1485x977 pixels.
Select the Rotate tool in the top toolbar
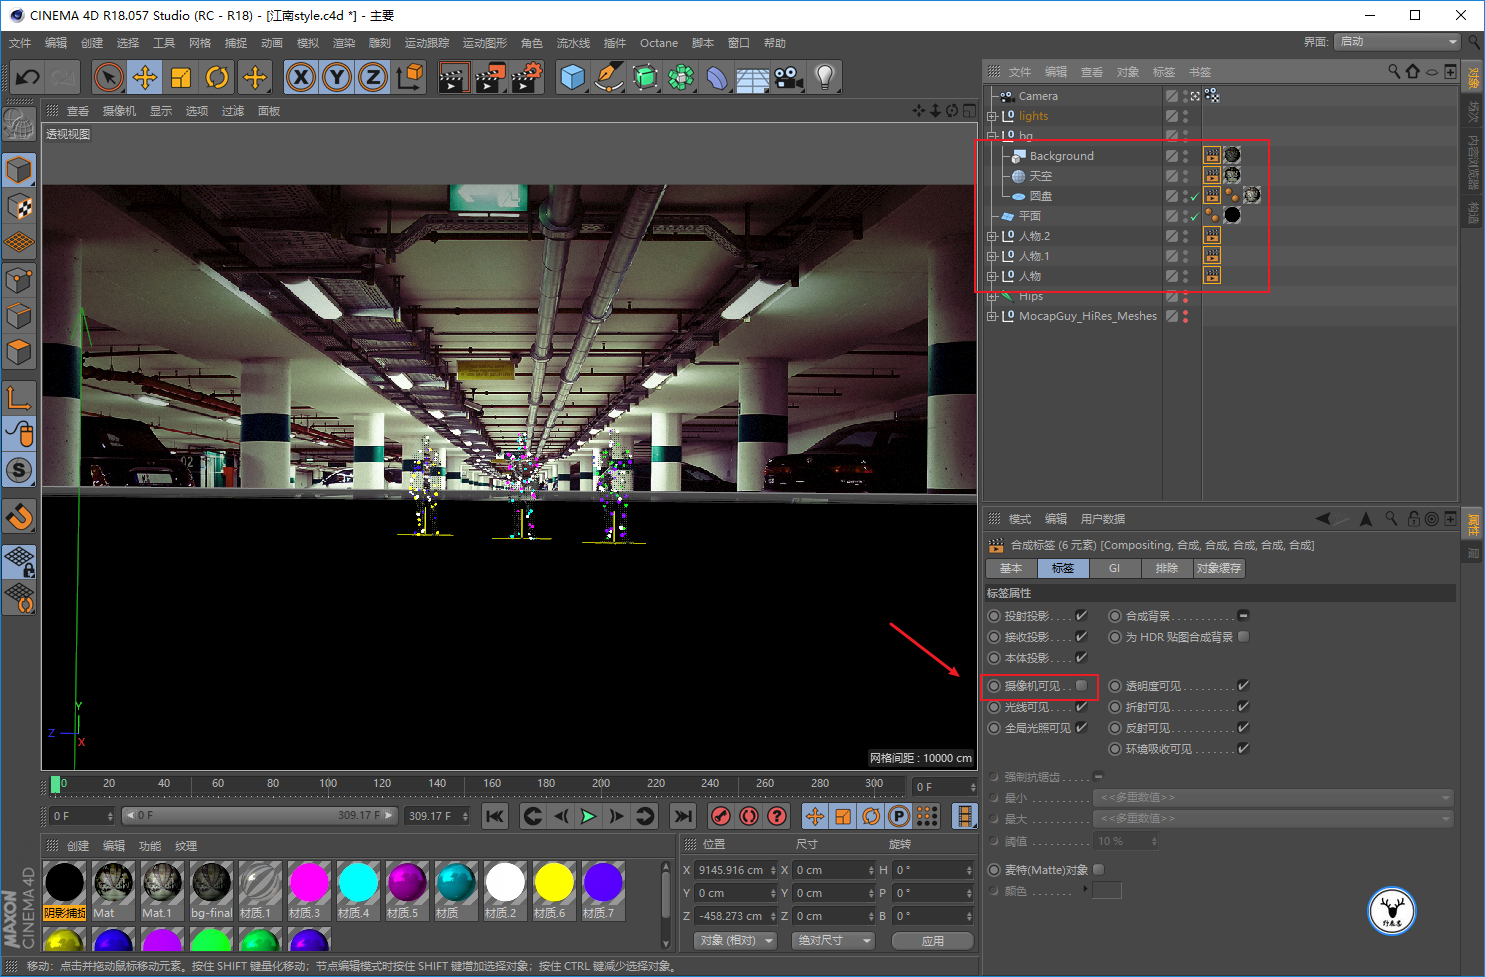tap(217, 77)
